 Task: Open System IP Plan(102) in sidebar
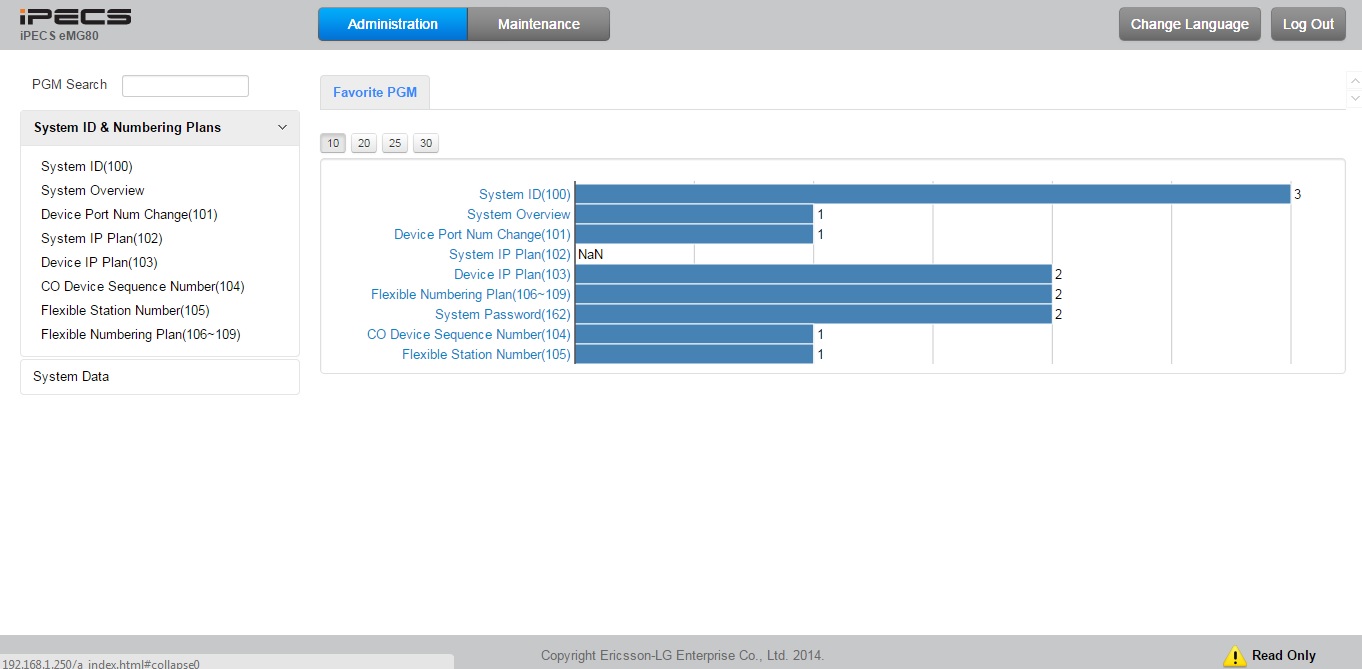pos(101,238)
